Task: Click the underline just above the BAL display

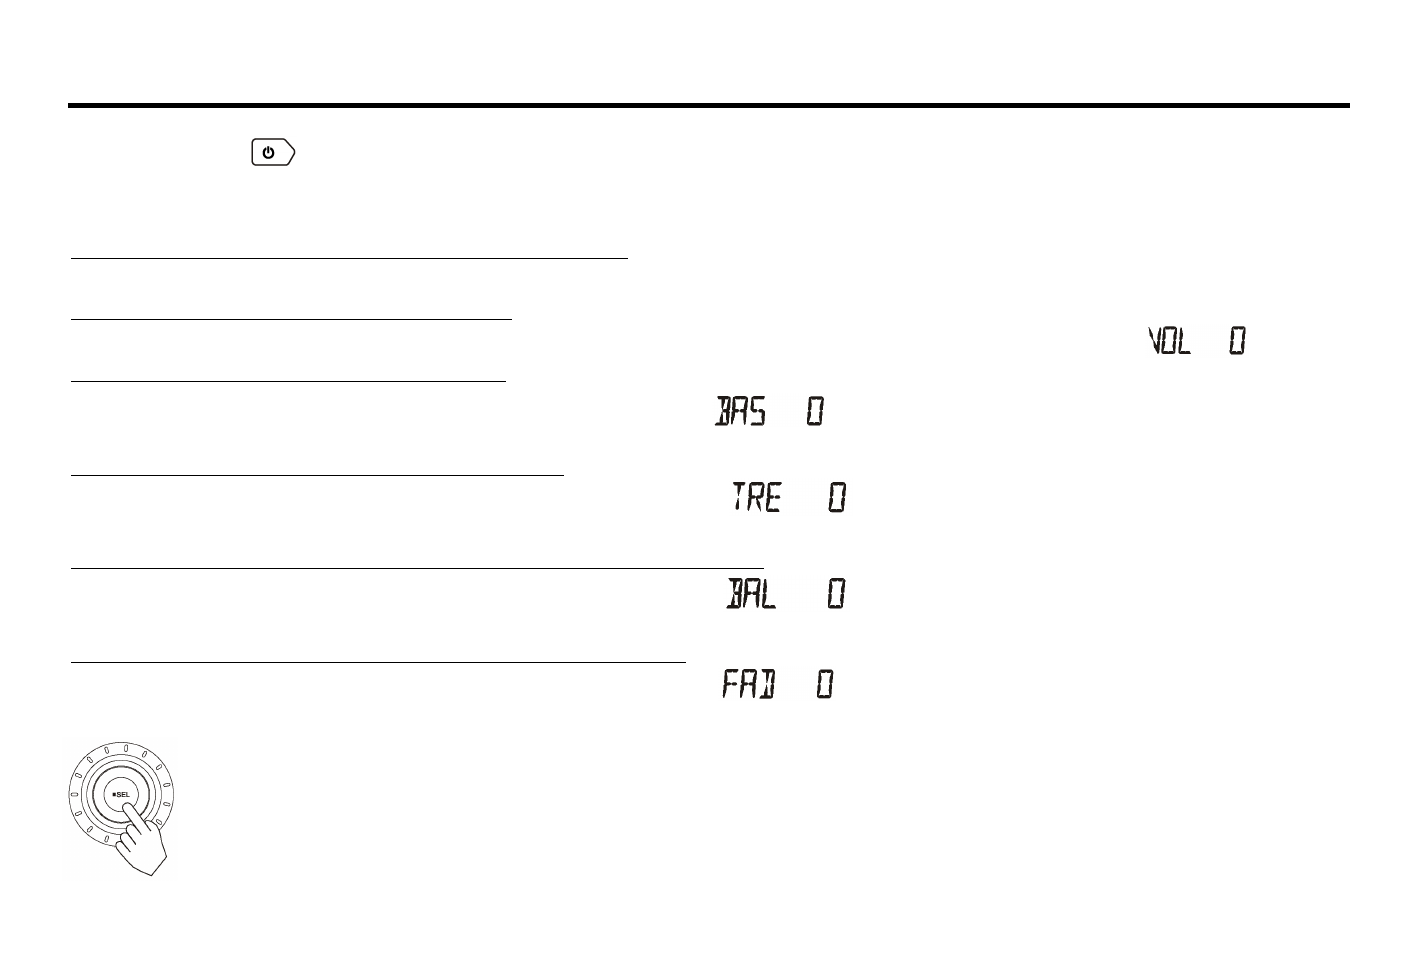Action: 416,568
